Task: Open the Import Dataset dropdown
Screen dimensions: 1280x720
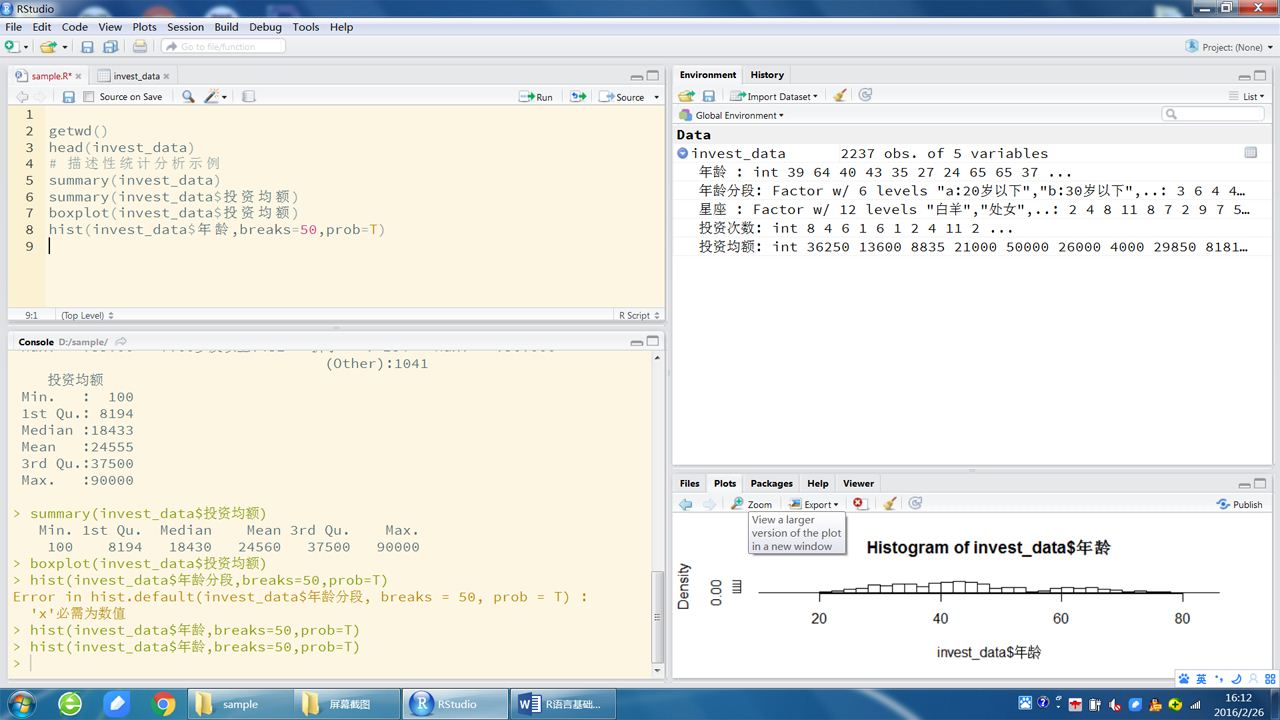Action: 774,96
